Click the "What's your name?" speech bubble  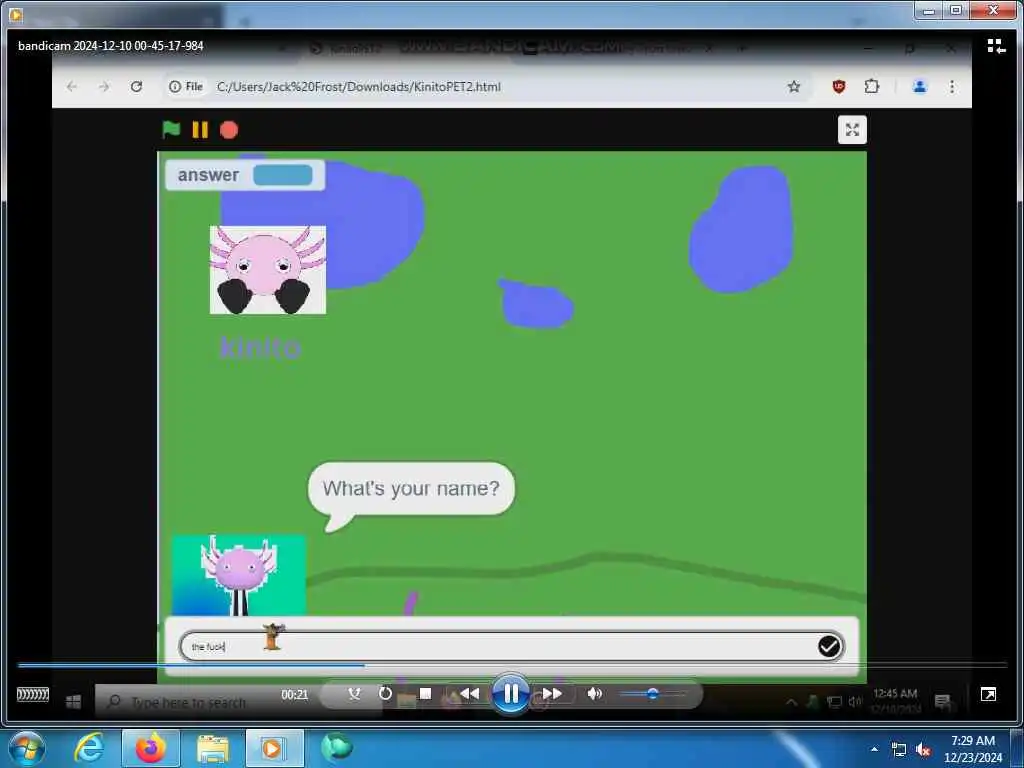(x=411, y=488)
